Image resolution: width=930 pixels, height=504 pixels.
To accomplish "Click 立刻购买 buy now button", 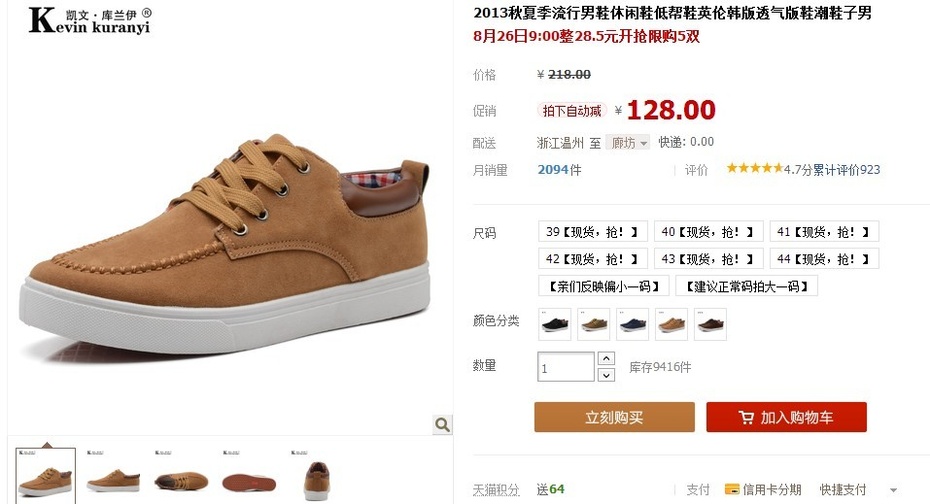I will [614, 417].
